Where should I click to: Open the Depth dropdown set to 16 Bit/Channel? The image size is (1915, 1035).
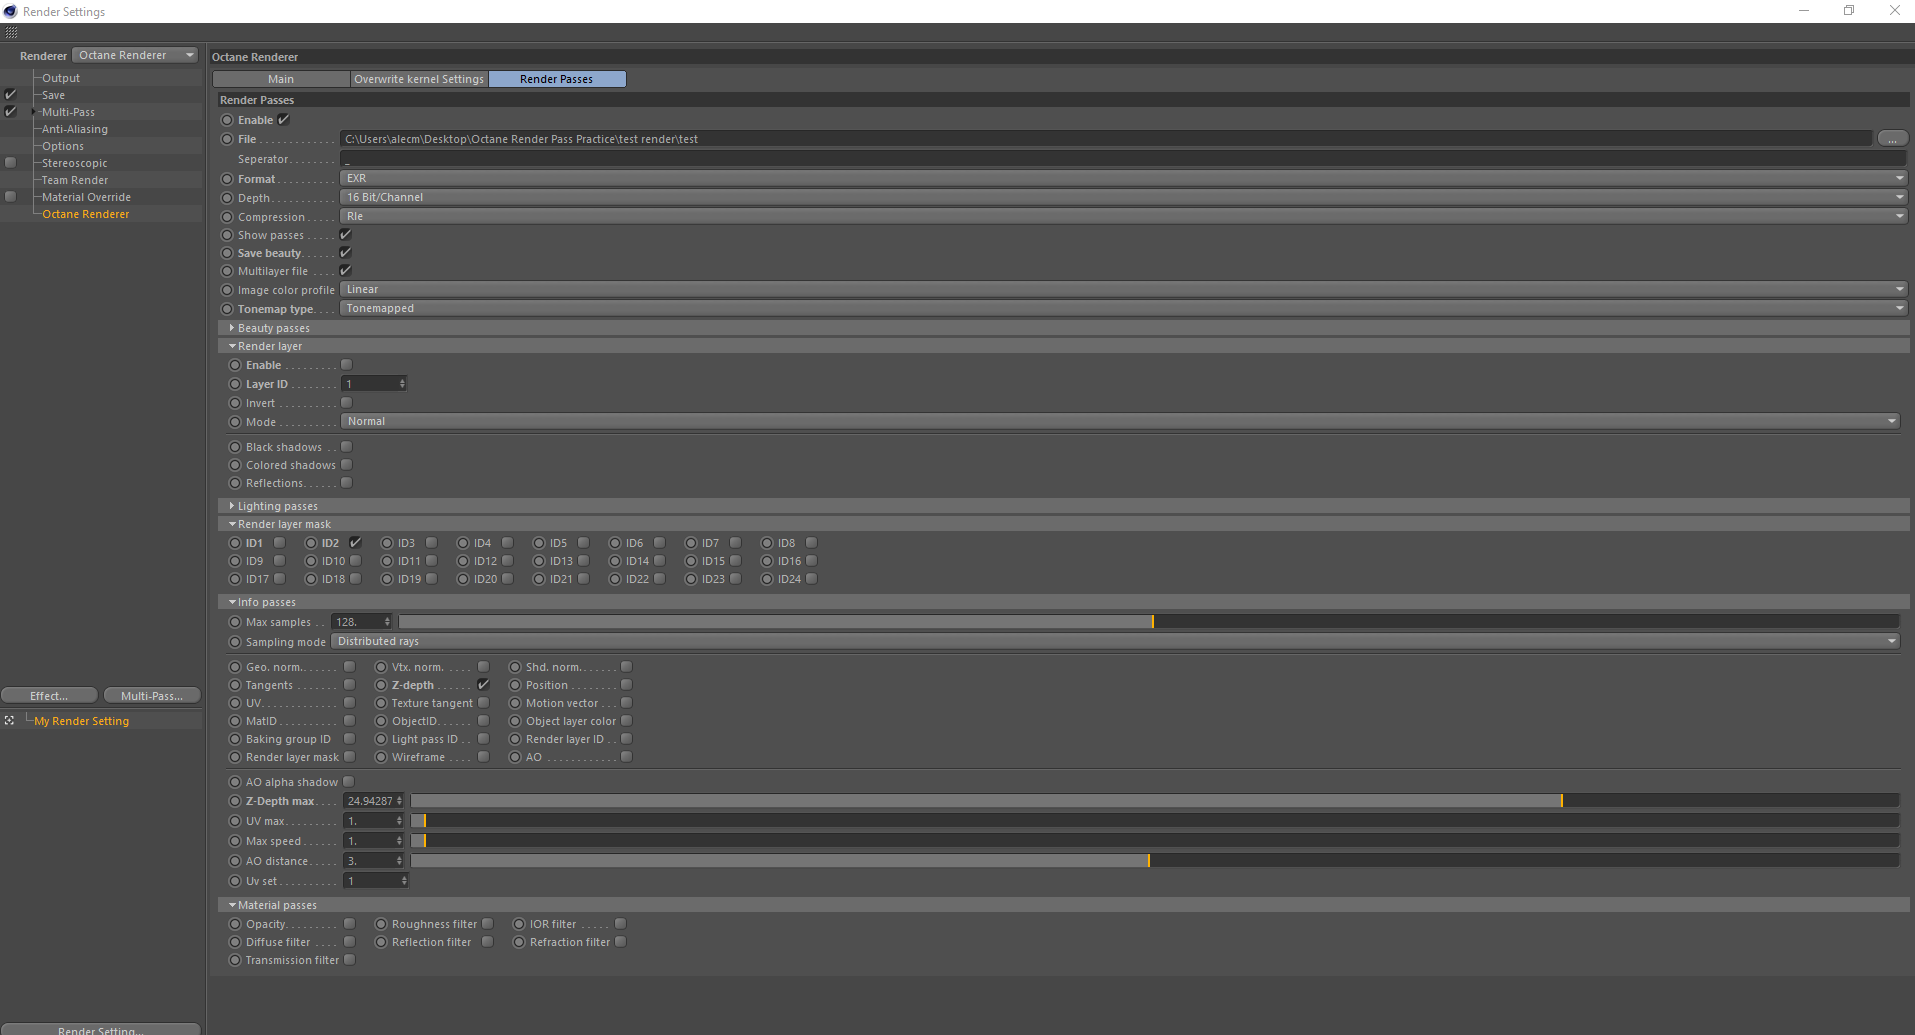(x=1124, y=197)
